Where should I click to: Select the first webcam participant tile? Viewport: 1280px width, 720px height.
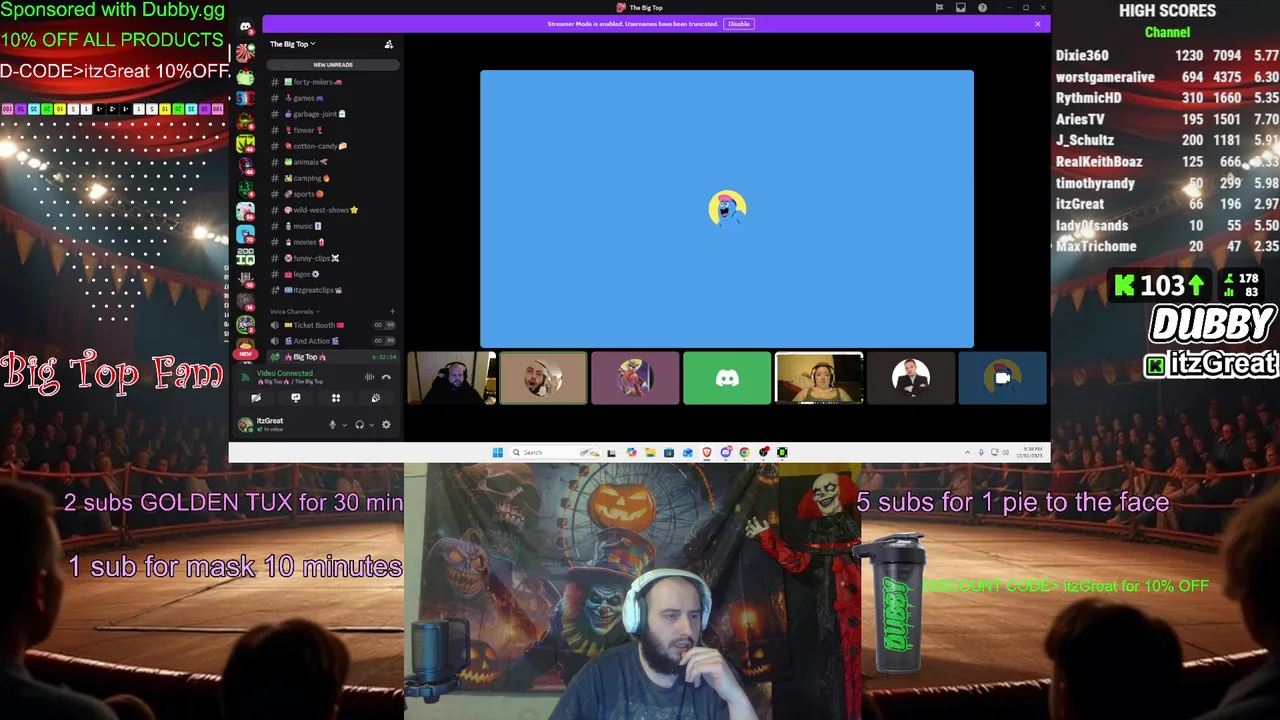point(452,378)
